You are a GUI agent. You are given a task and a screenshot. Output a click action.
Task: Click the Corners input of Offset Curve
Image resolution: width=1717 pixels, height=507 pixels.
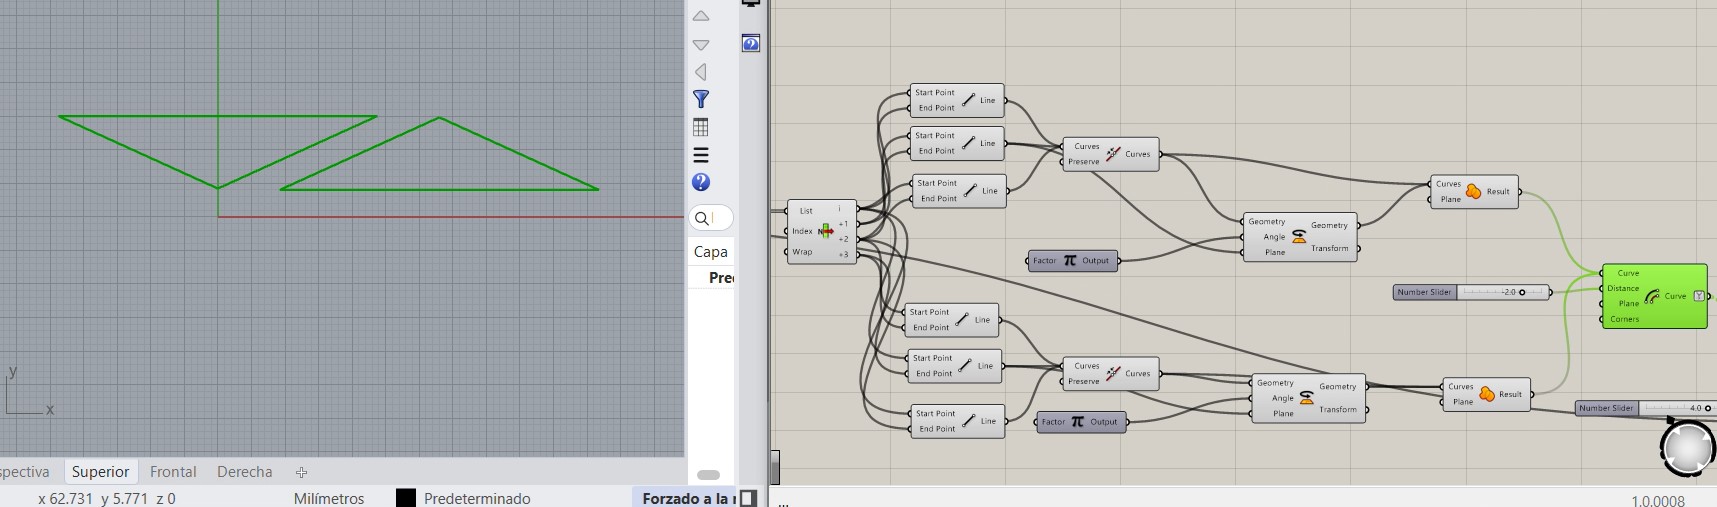coord(1624,319)
